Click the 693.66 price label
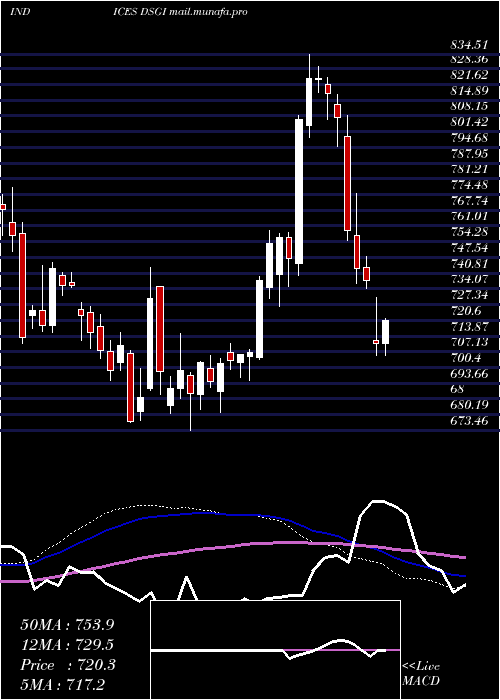Image resolution: width=500 pixels, height=700 pixels. (469, 374)
